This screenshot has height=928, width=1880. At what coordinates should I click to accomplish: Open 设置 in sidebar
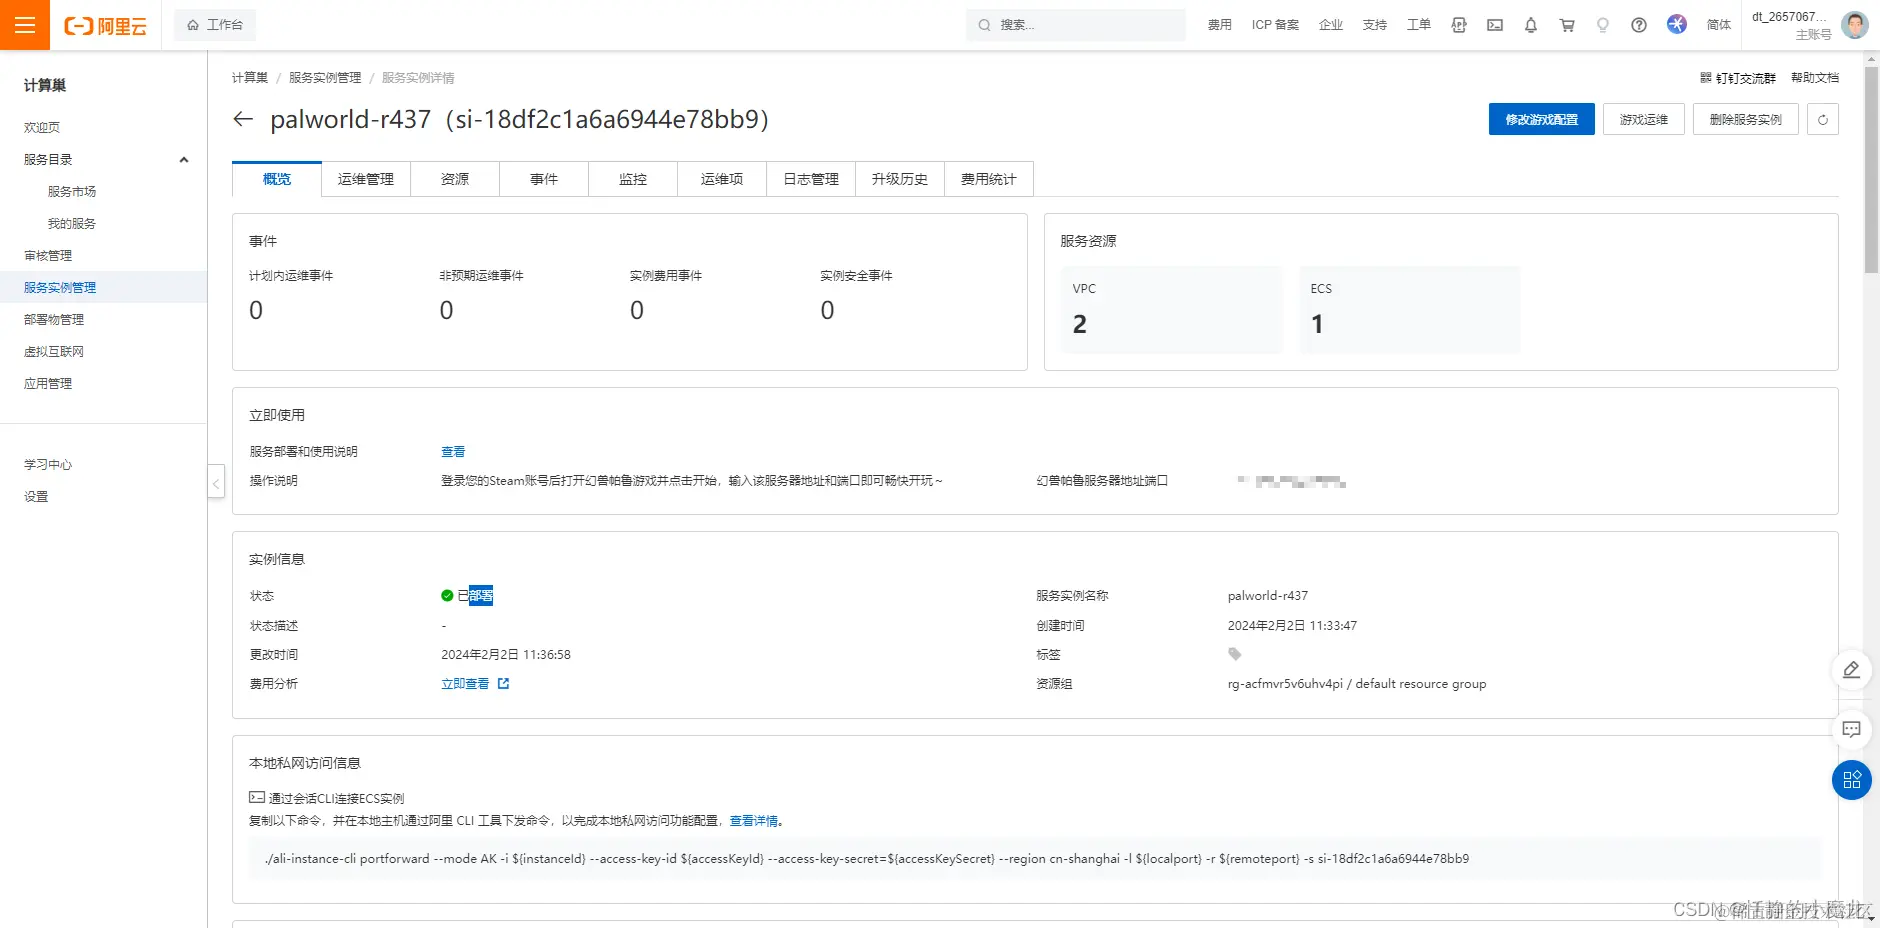click(x=36, y=496)
